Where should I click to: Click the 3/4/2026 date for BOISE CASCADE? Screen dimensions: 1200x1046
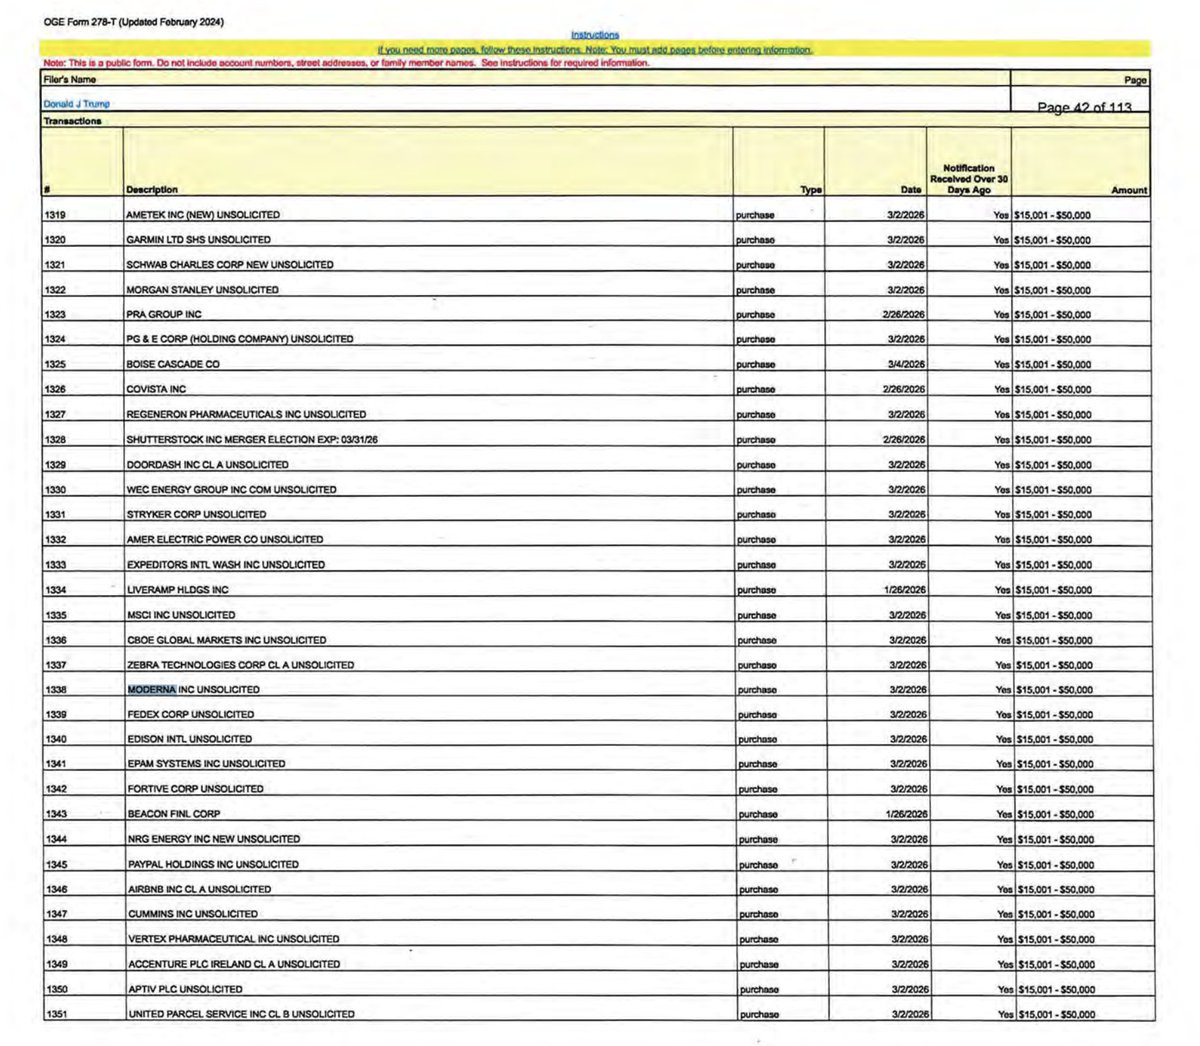[x=906, y=365]
